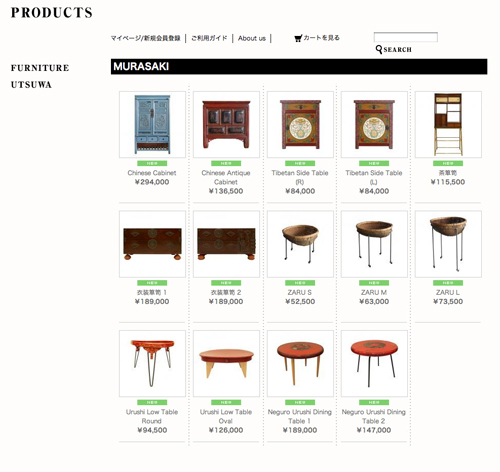Click the SEARCH button label
500x472 pixels.
tap(397, 50)
